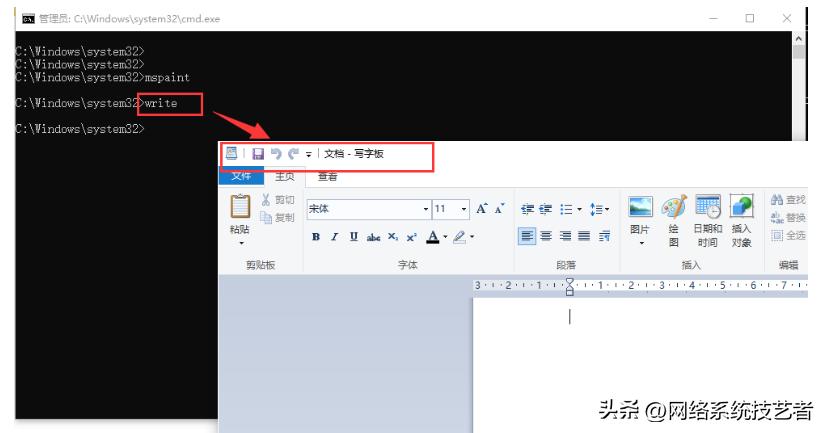
Task: Apply the text color A button
Action: click(432, 237)
